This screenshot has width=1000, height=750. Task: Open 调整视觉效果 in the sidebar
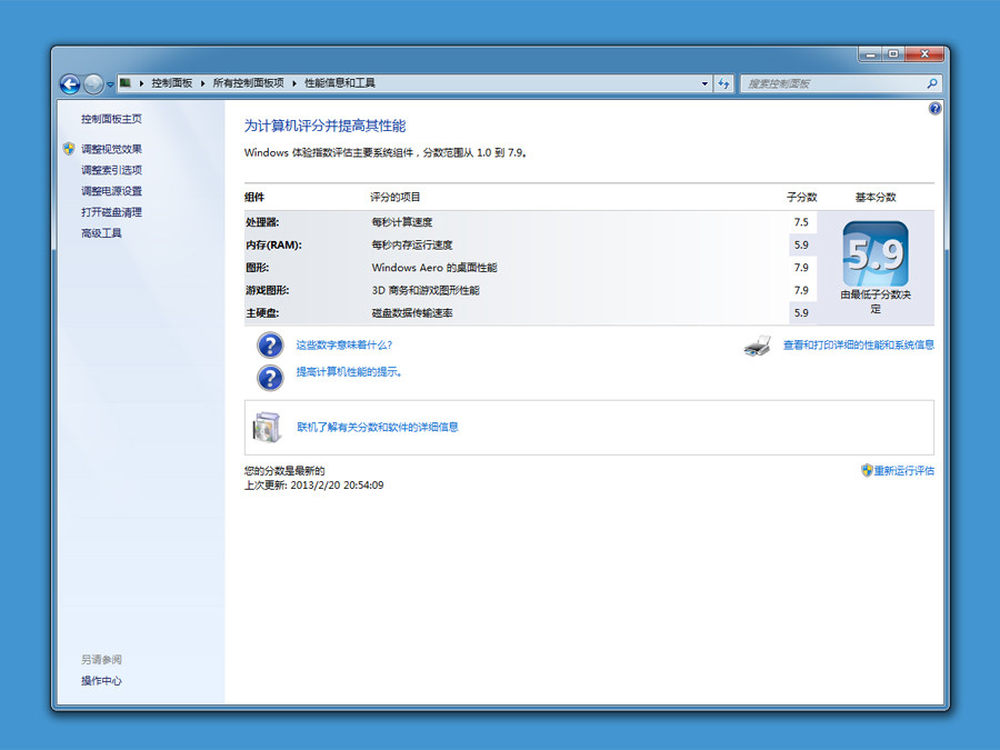(112, 149)
